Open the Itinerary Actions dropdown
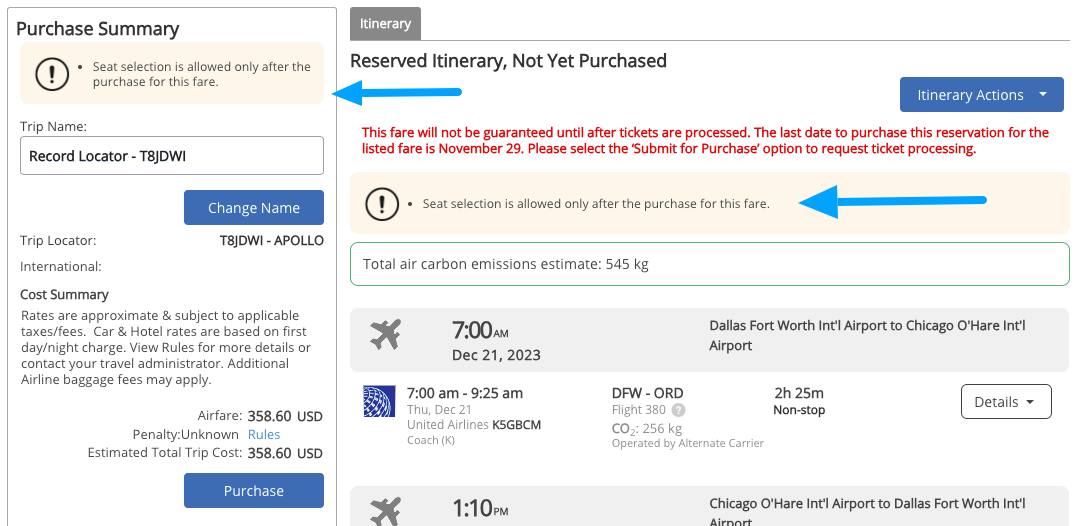 981,95
